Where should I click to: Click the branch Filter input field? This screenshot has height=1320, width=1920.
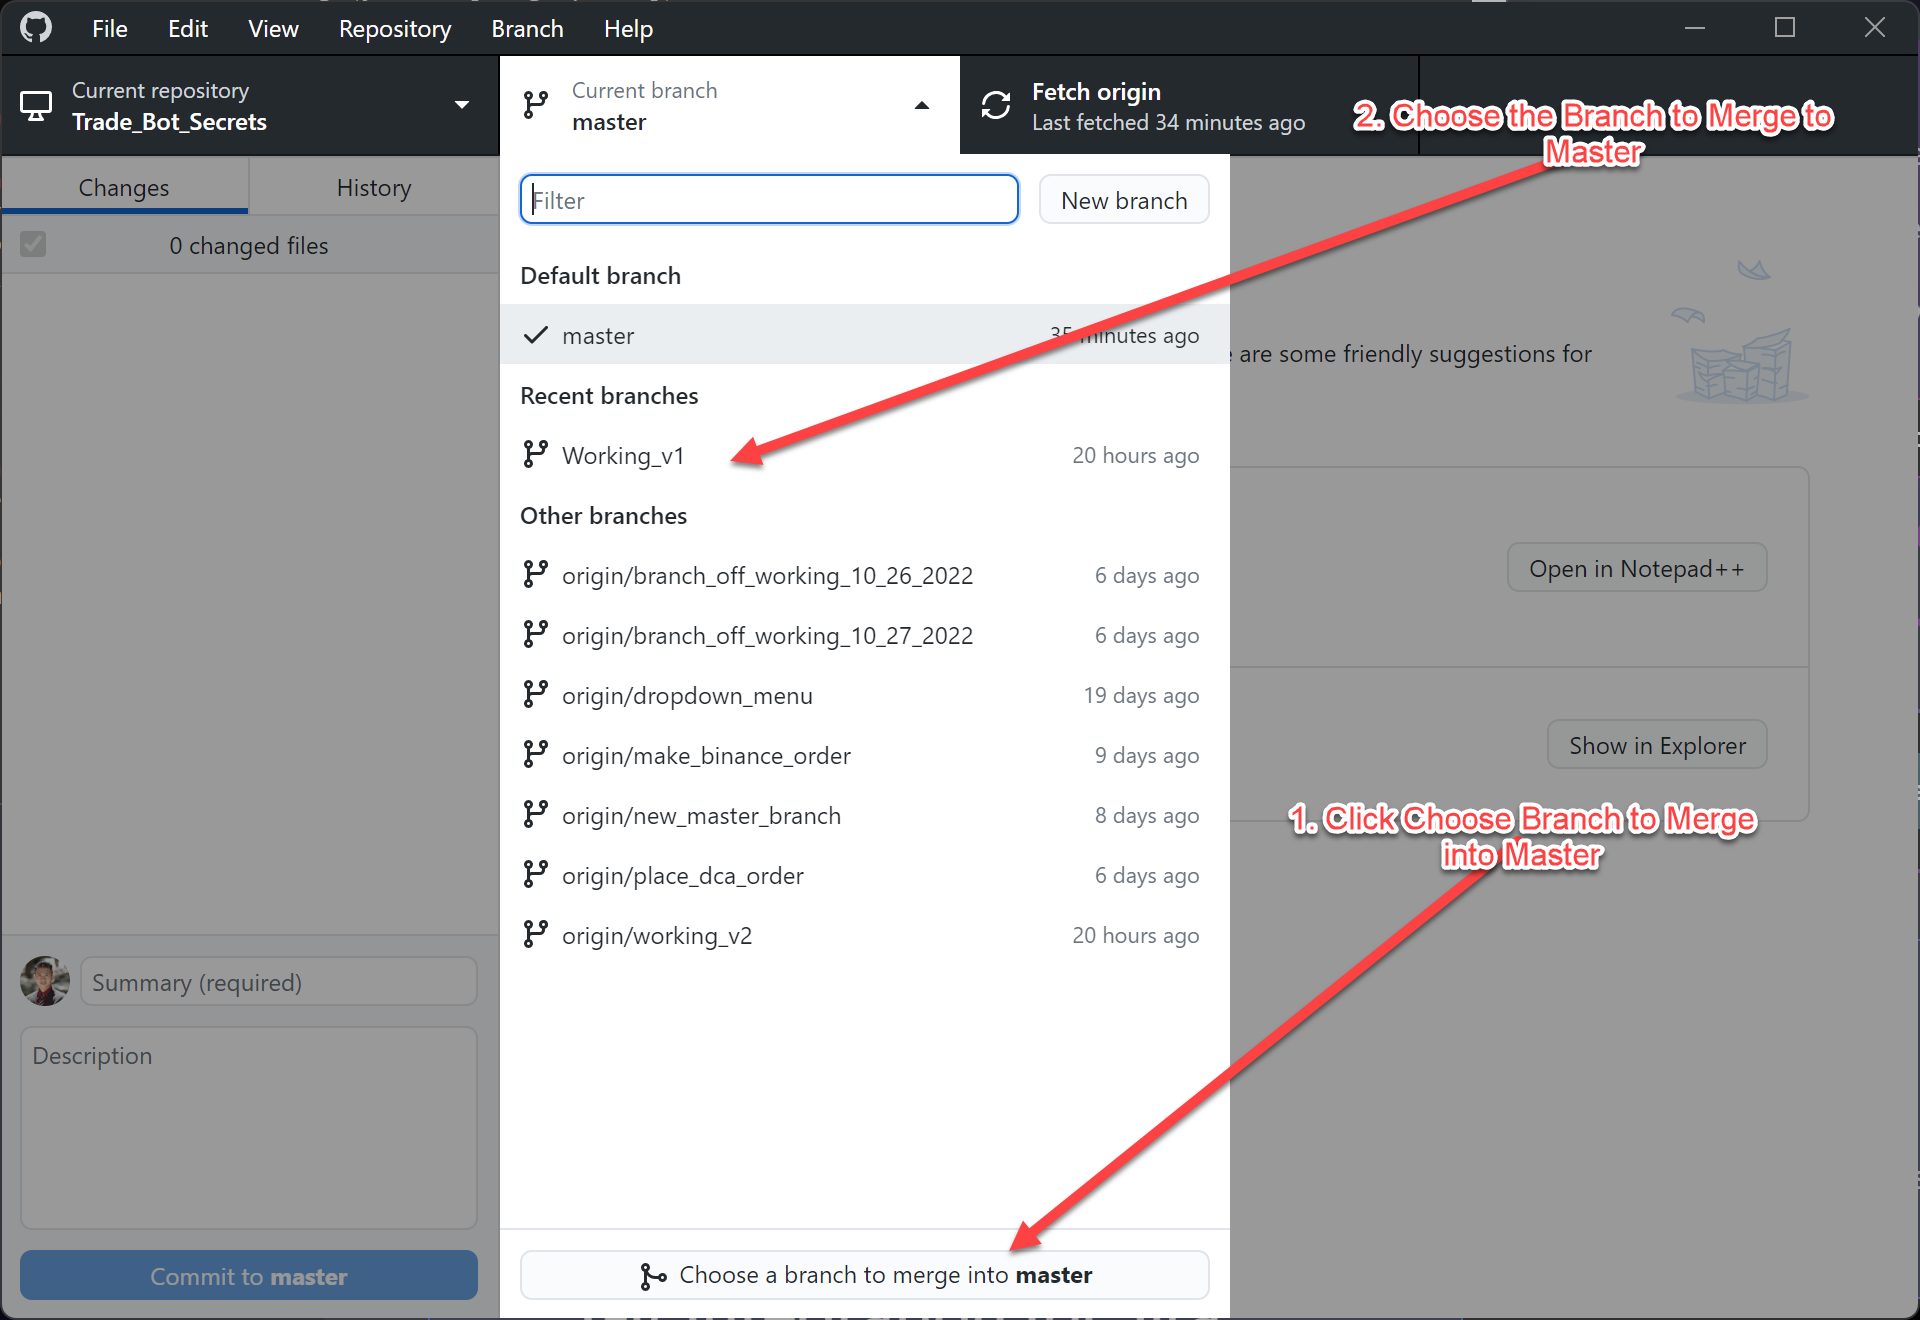coord(769,200)
